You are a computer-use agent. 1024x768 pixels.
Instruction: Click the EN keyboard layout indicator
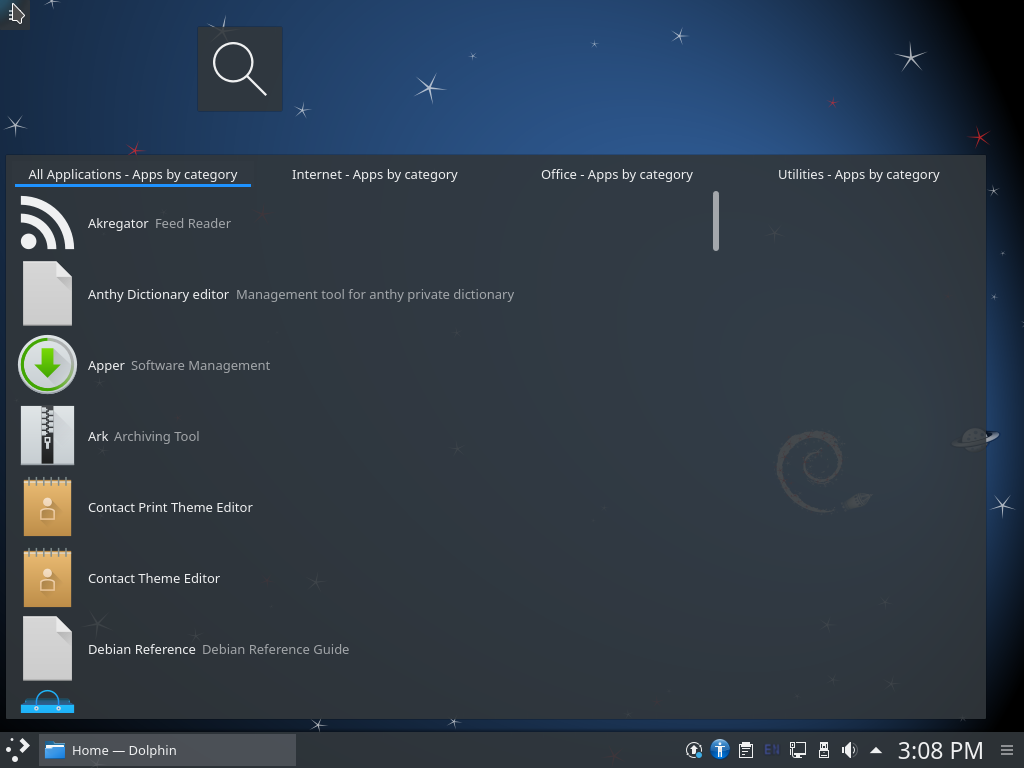click(772, 750)
